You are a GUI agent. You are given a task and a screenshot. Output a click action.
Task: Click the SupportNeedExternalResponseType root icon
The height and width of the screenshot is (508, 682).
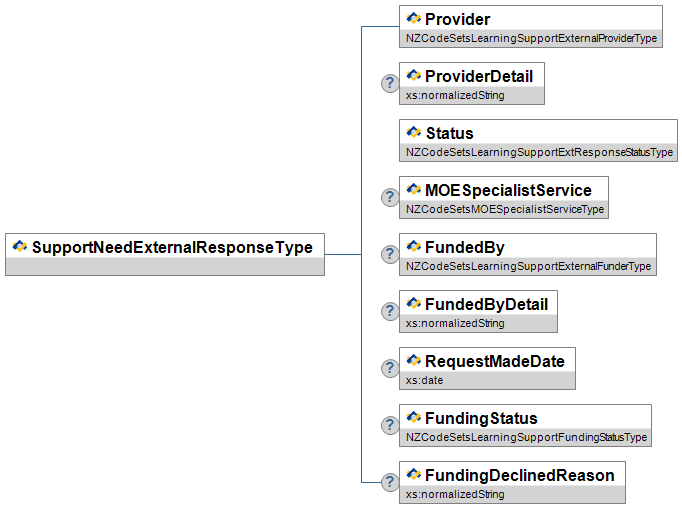[19, 247]
